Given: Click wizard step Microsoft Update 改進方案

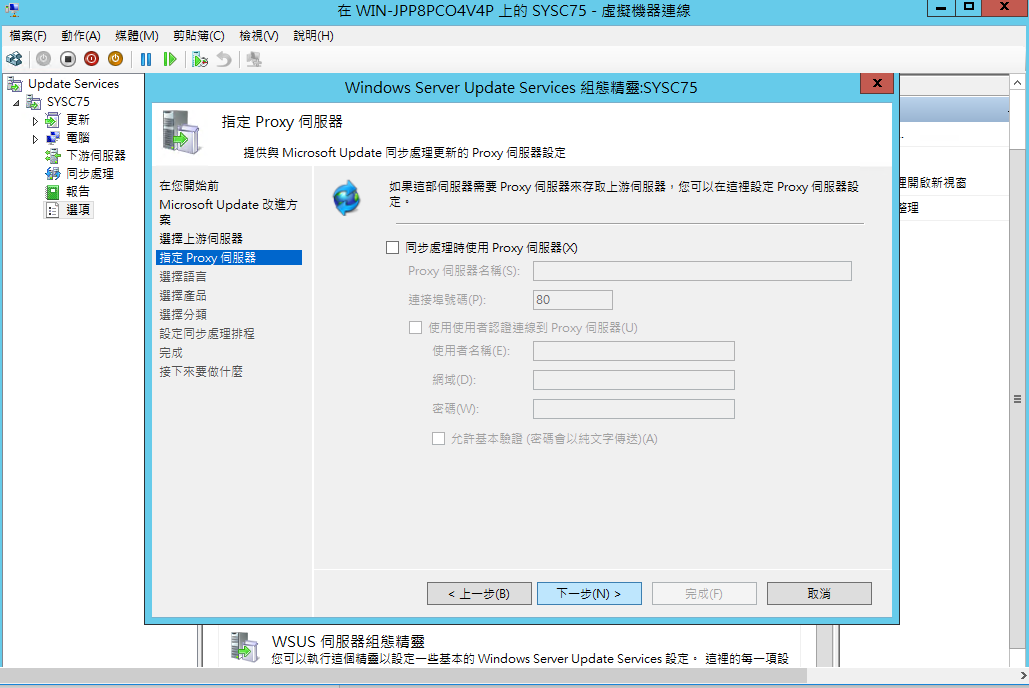Looking at the screenshot, I should tap(228, 211).
